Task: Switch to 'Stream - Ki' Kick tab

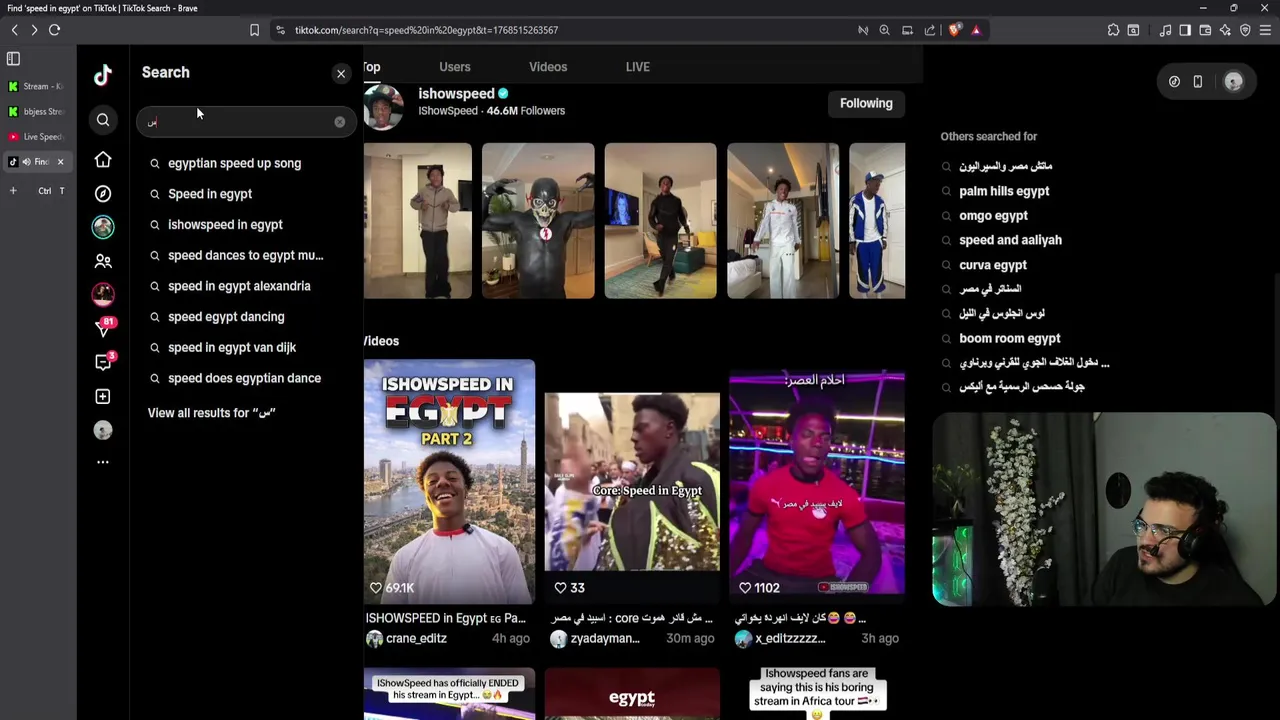Action: pos(36,86)
